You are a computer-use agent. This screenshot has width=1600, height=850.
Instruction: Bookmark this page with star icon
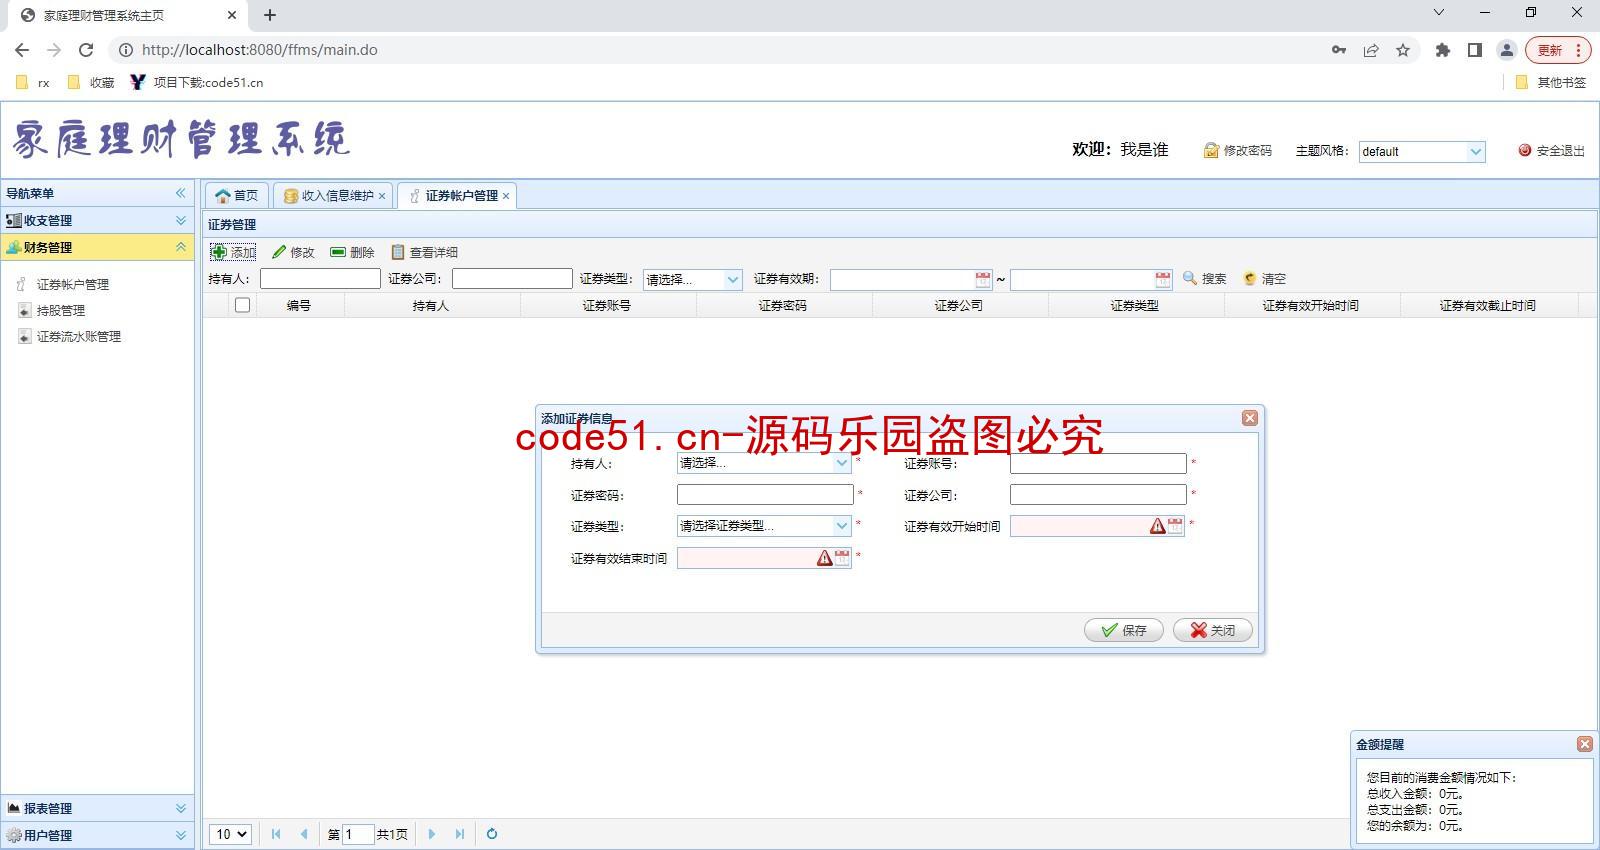[x=1403, y=50]
